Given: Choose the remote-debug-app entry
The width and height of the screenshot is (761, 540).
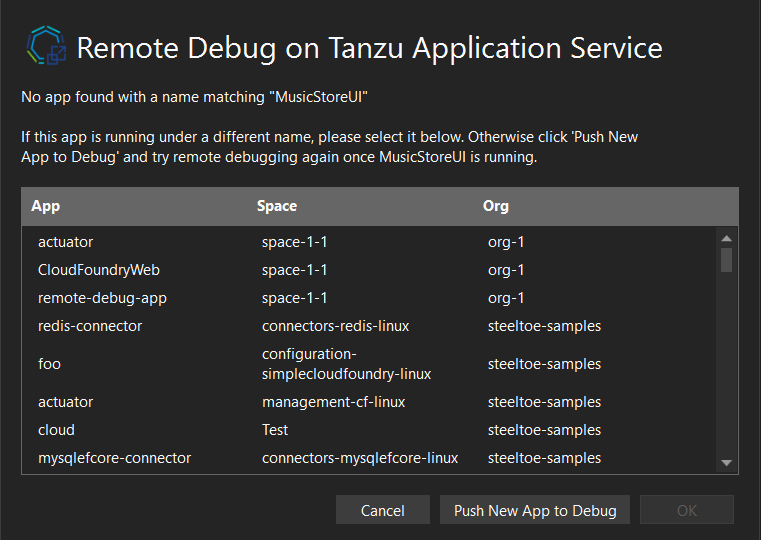Looking at the screenshot, I should click(102, 298).
